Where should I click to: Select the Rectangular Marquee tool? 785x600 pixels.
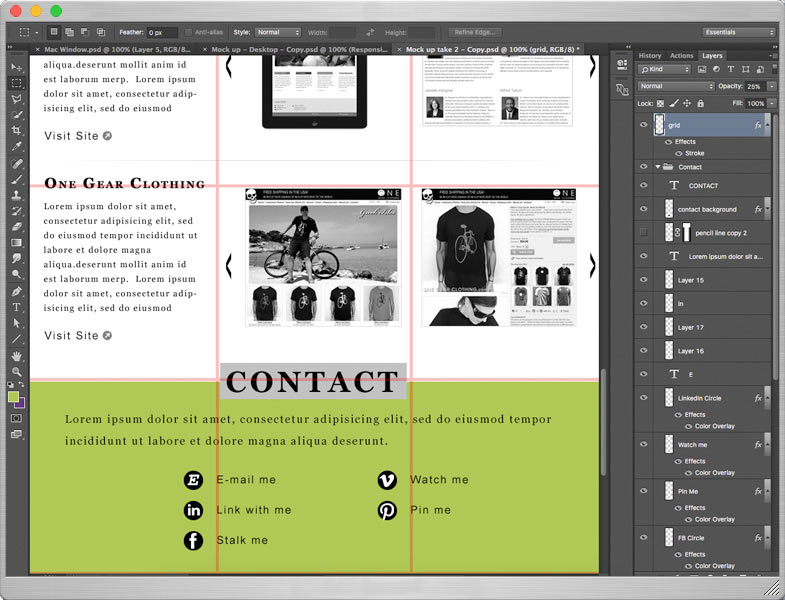16,84
